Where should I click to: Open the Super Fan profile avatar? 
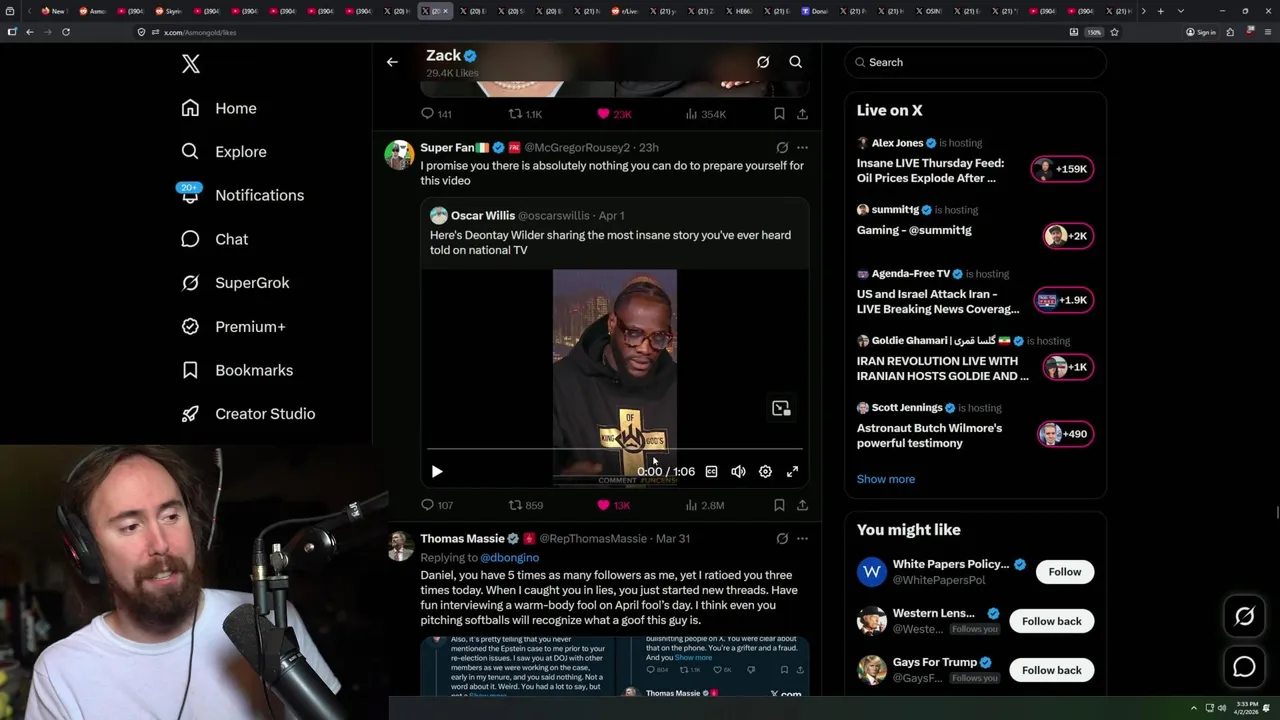pyautogui.click(x=400, y=155)
